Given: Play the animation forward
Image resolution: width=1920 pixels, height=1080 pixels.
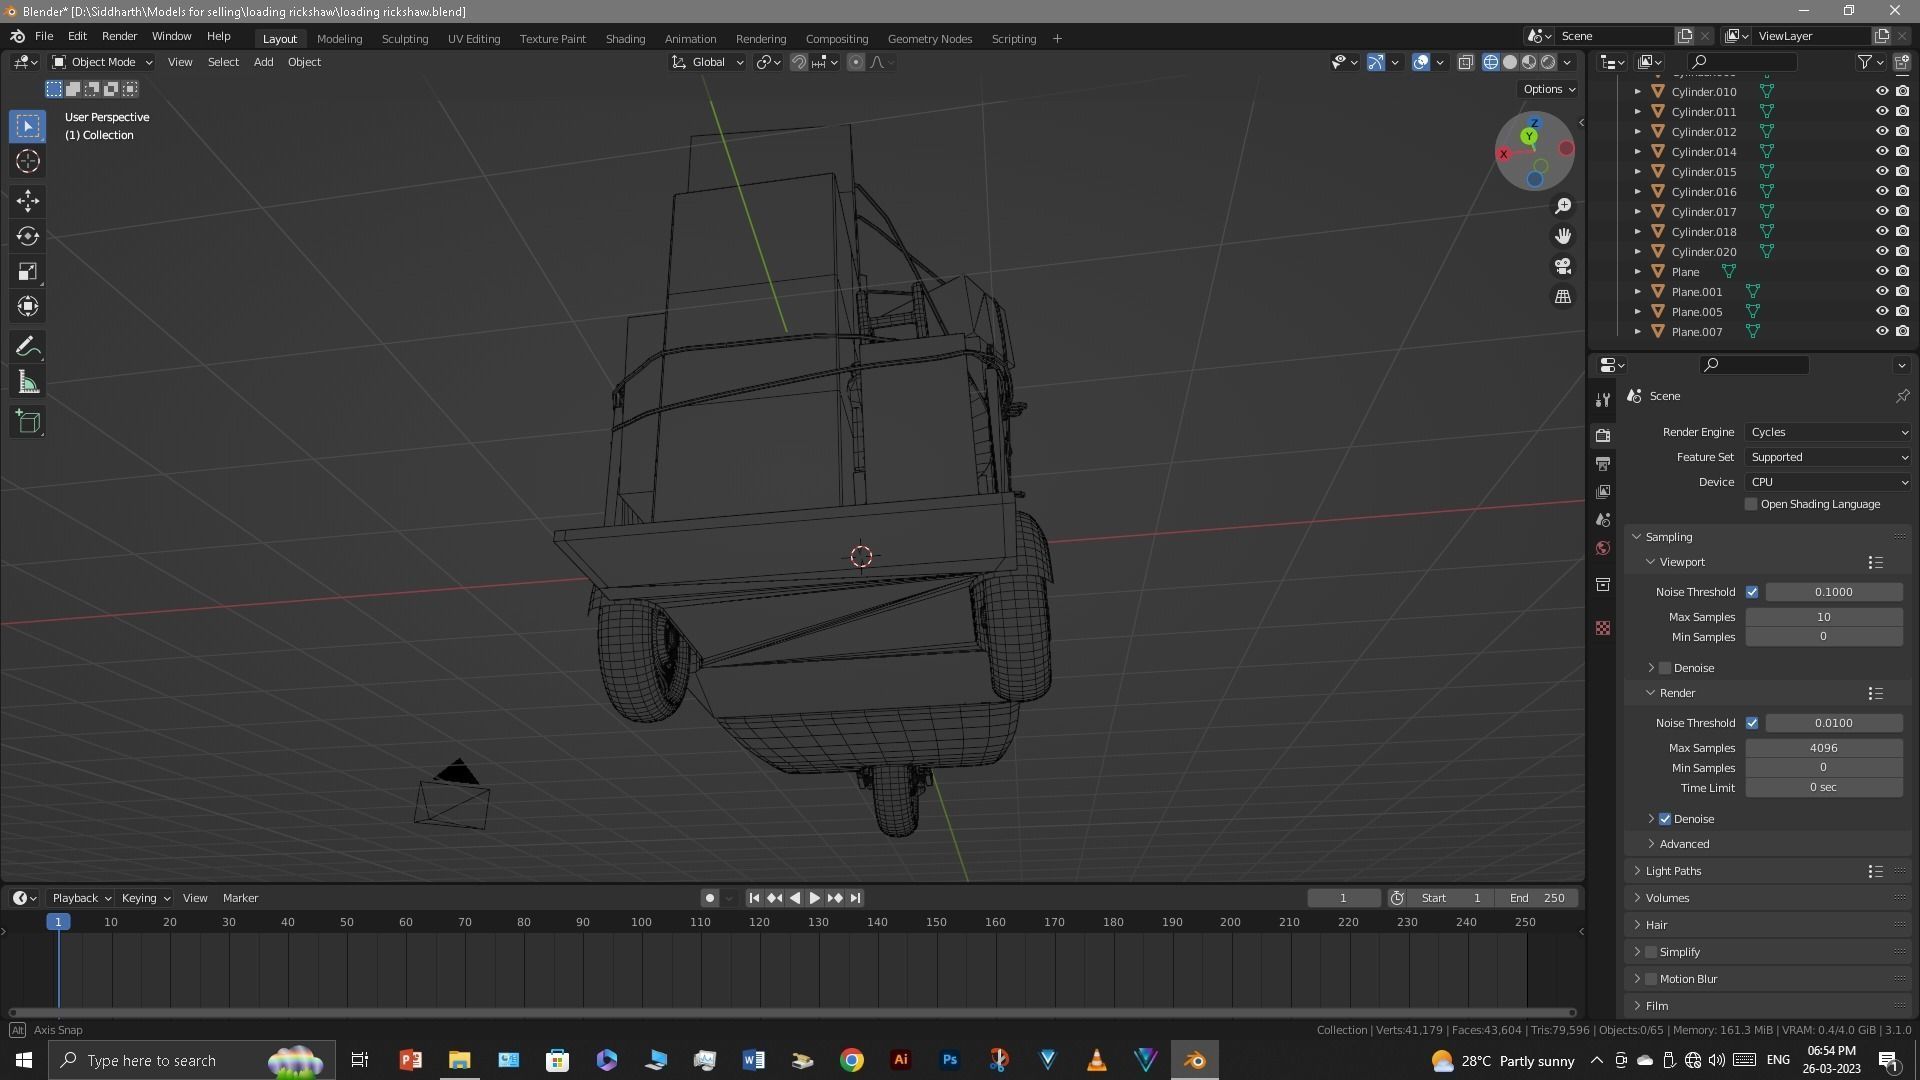Looking at the screenshot, I should [815, 898].
